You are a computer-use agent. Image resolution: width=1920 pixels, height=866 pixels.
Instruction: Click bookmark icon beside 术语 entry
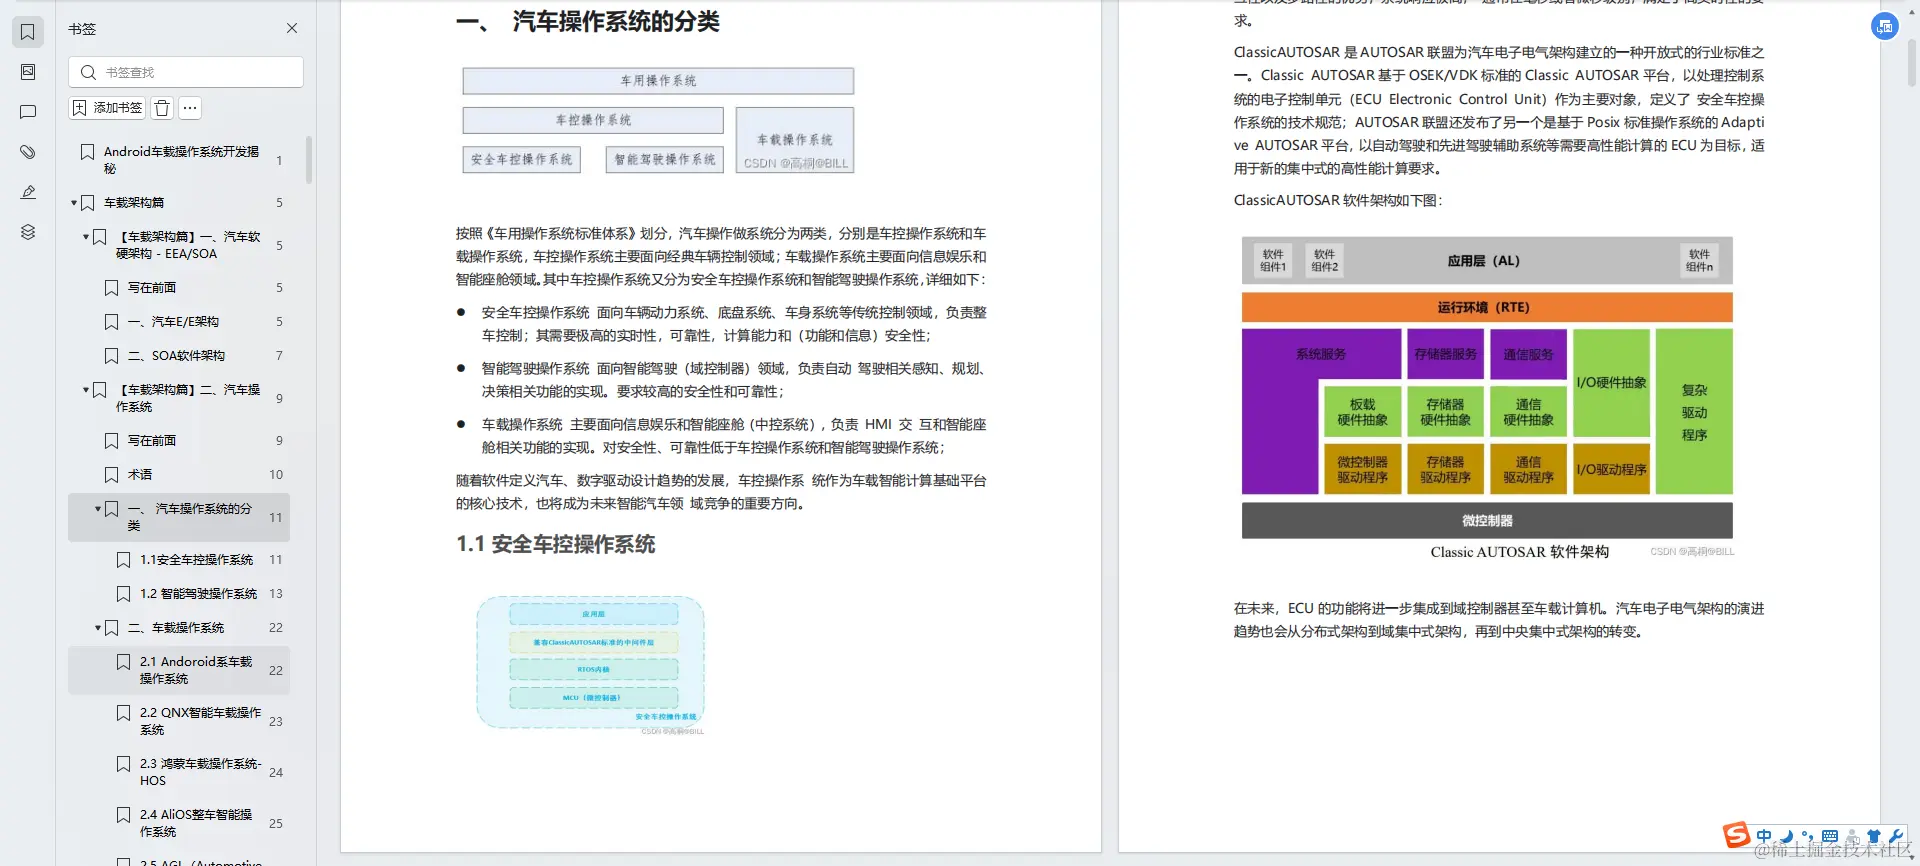(112, 475)
